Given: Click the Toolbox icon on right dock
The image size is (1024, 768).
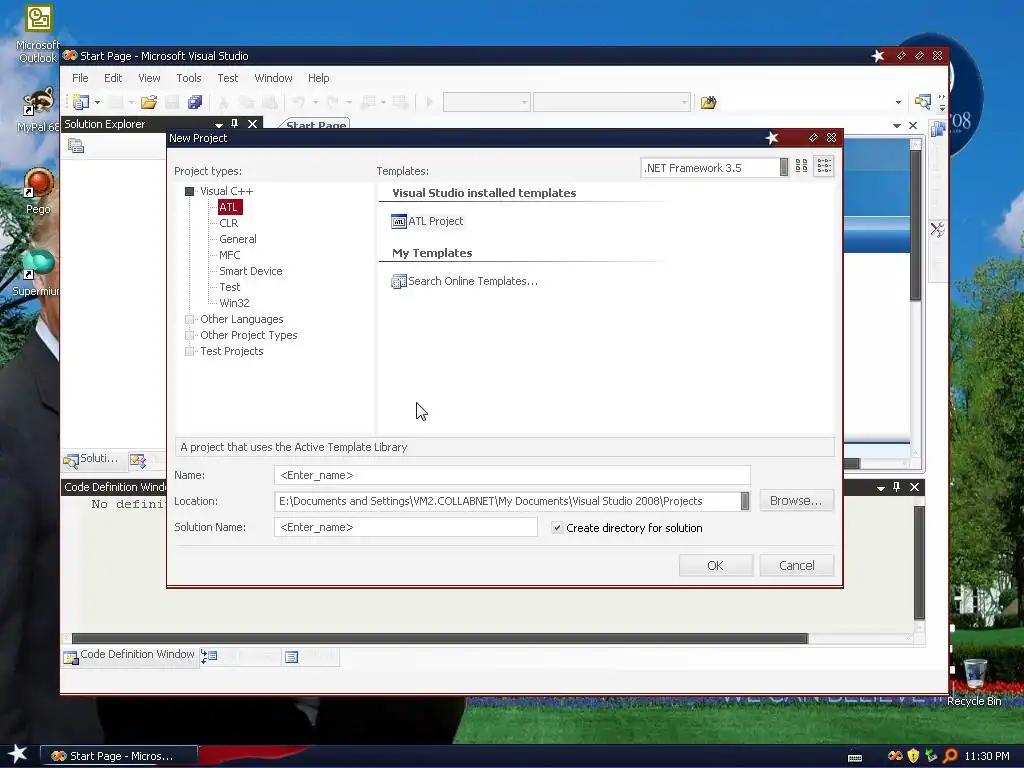Looking at the screenshot, I should 937,229.
